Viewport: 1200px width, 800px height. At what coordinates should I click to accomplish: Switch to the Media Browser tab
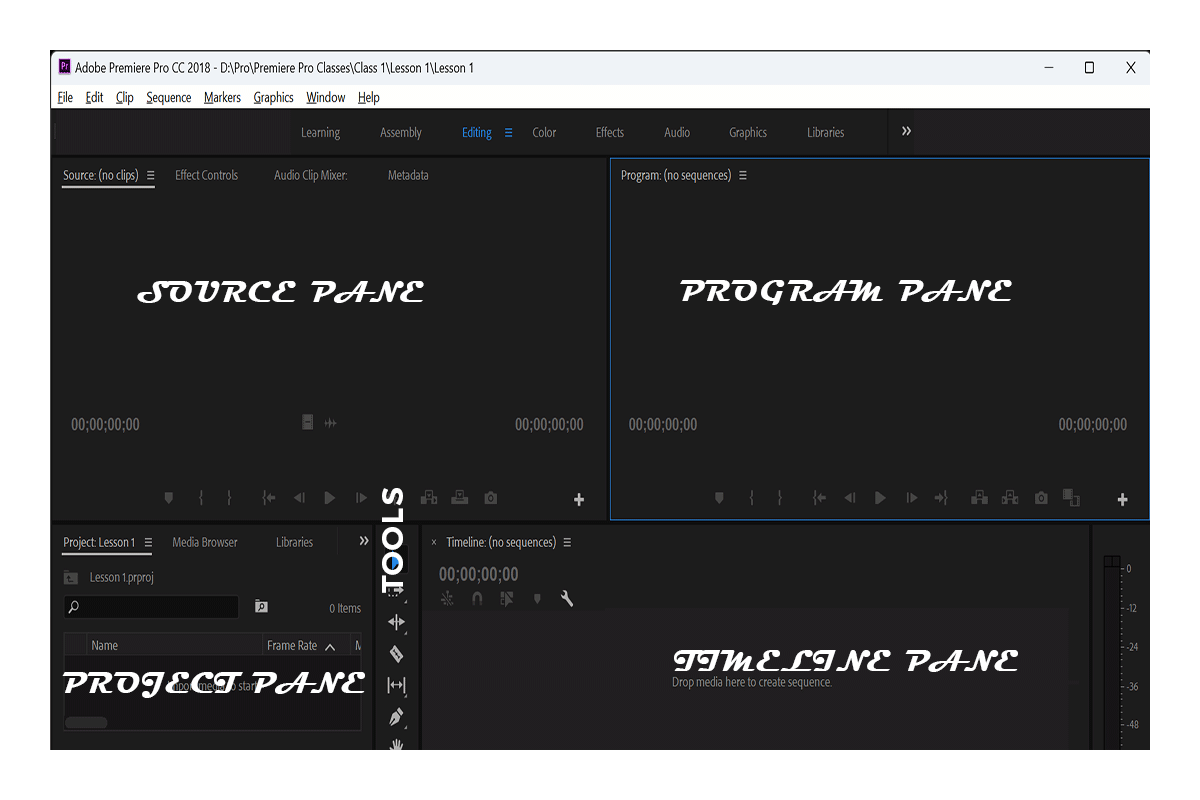[205, 542]
